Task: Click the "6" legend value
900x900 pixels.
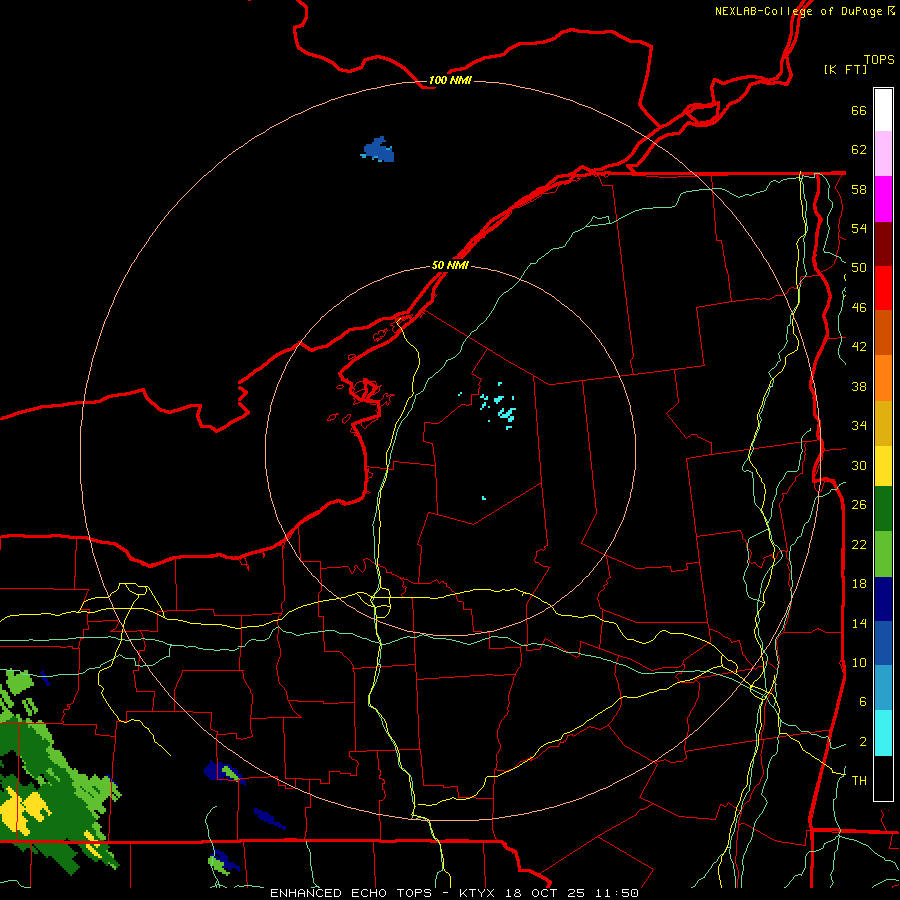Action: coord(863,702)
